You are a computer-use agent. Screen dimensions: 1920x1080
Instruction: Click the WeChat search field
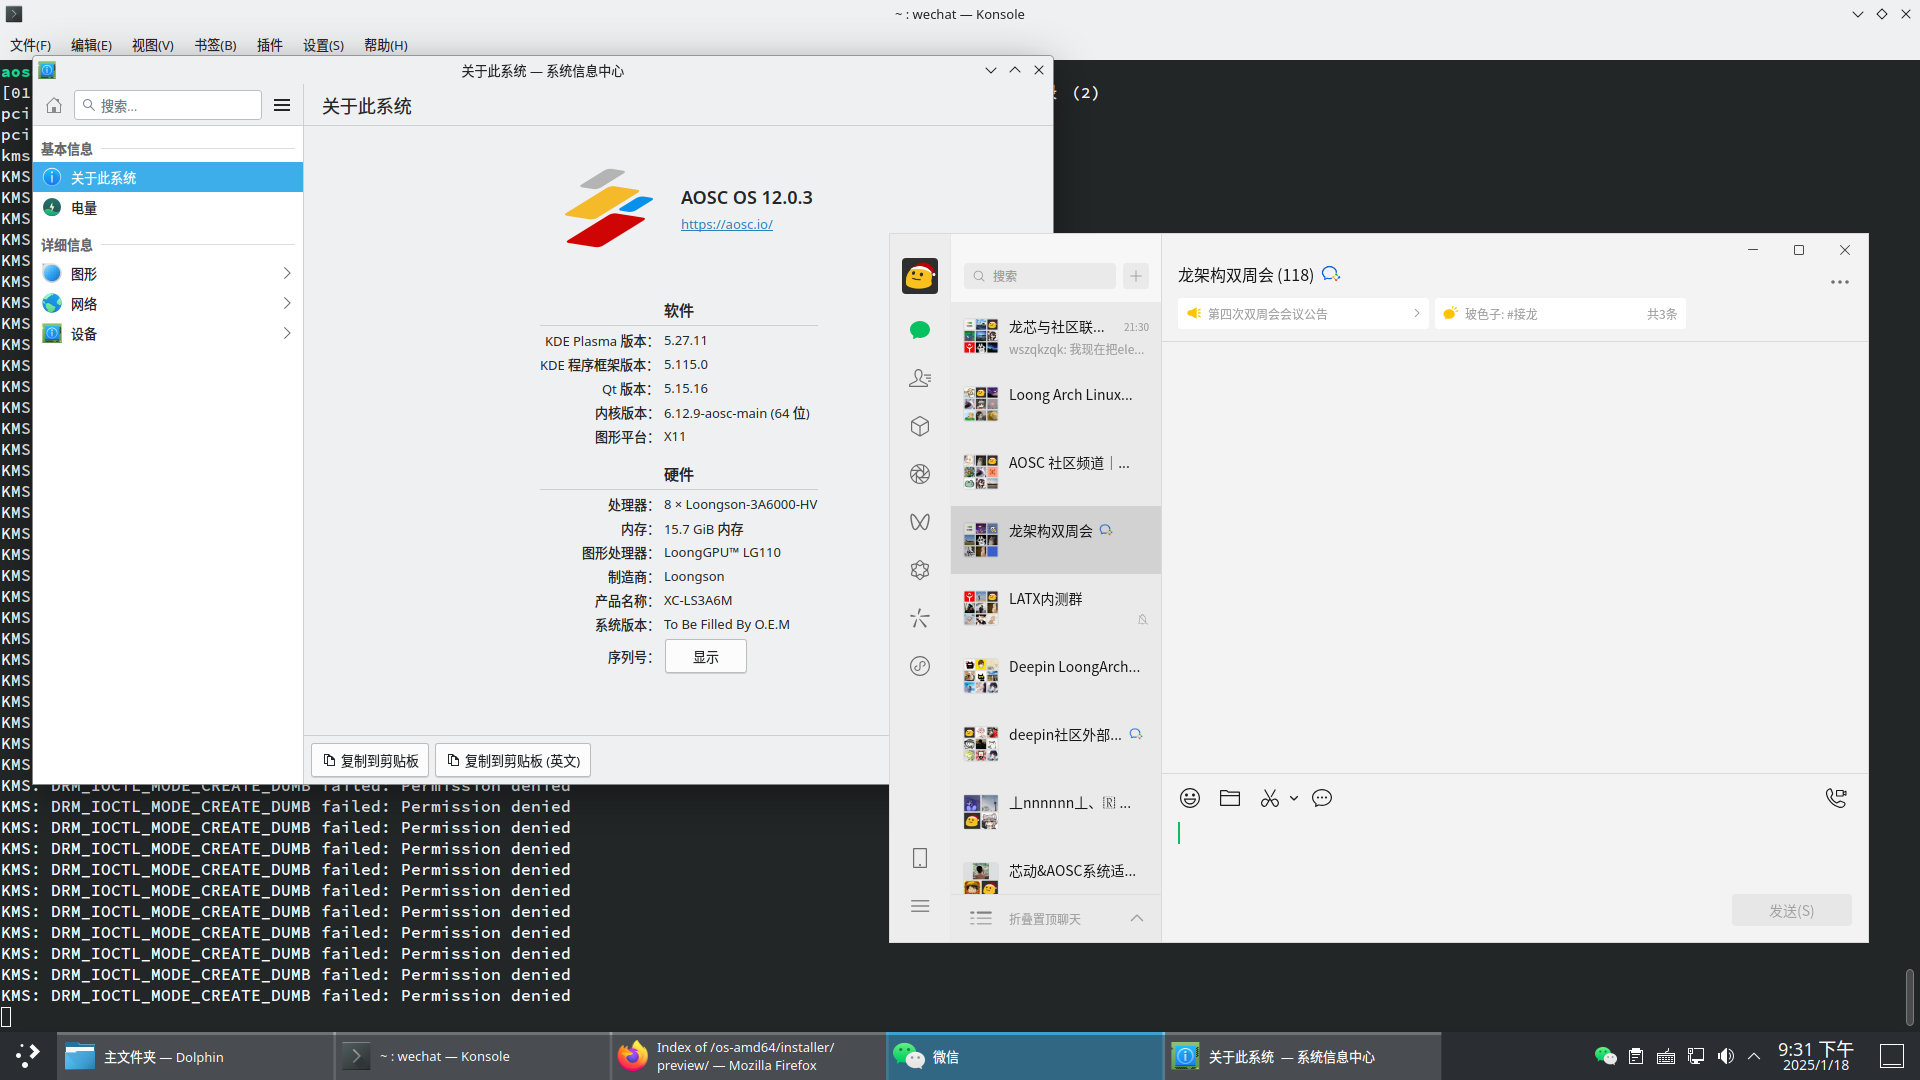coord(1040,276)
